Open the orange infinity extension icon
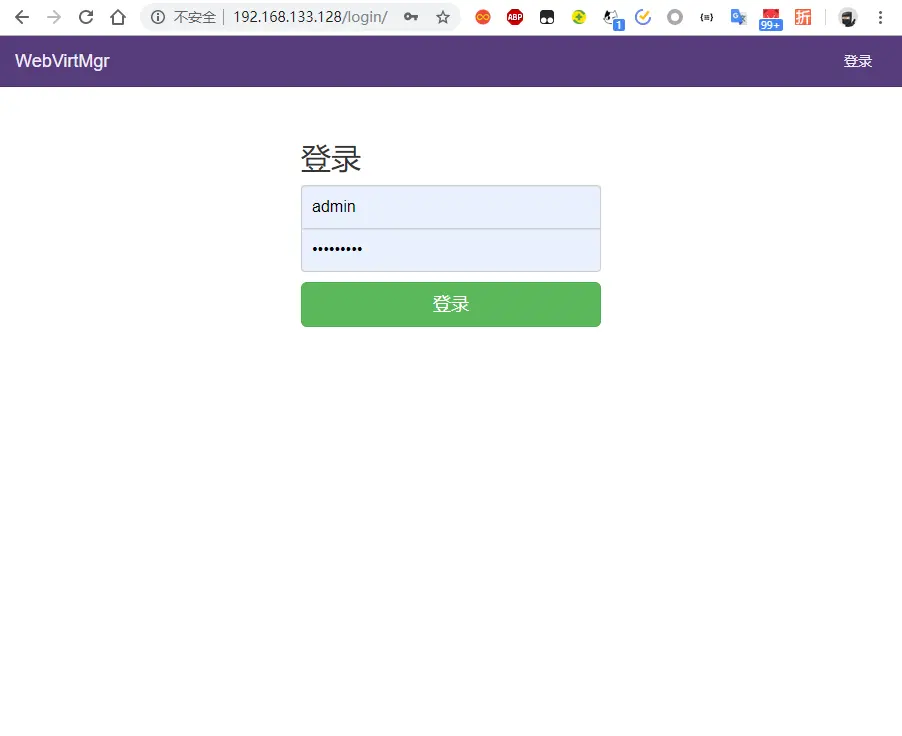902x736 pixels. click(x=483, y=17)
